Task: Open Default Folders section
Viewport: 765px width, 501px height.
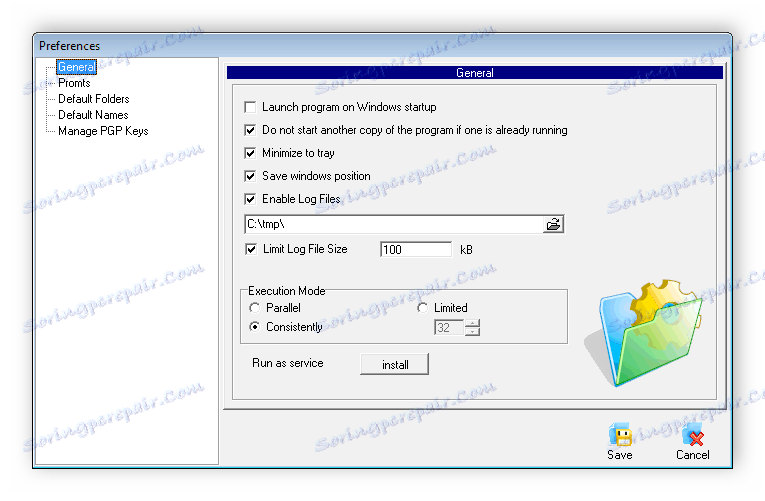Action: pyautogui.click(x=94, y=99)
